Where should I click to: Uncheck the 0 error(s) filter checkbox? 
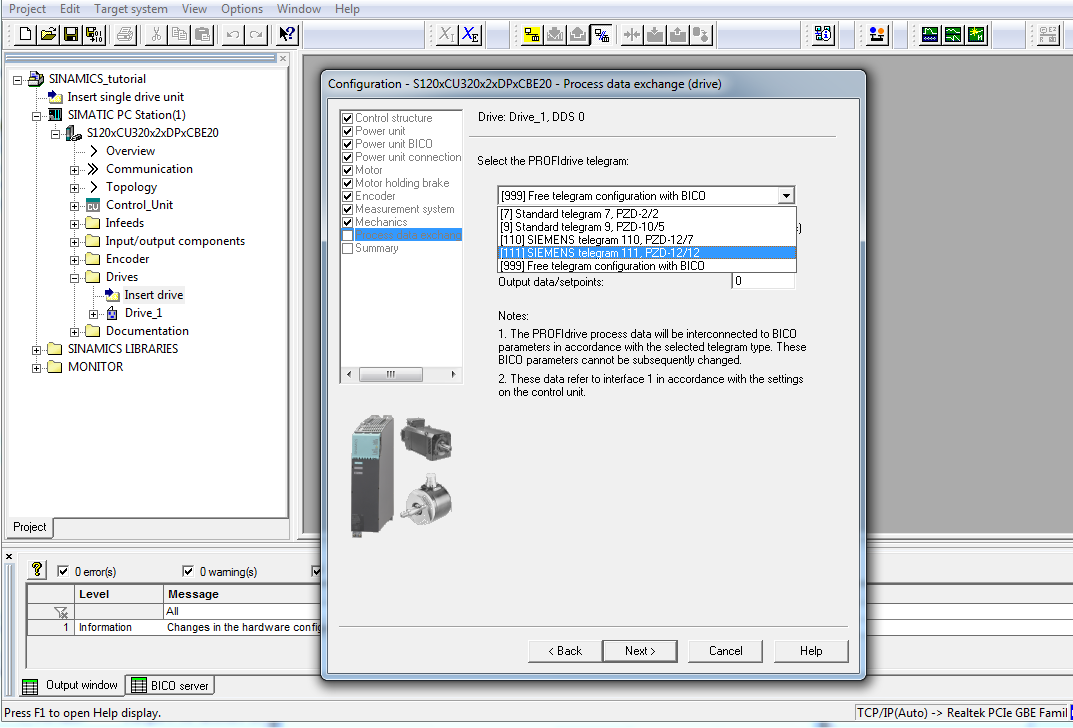tap(63, 571)
